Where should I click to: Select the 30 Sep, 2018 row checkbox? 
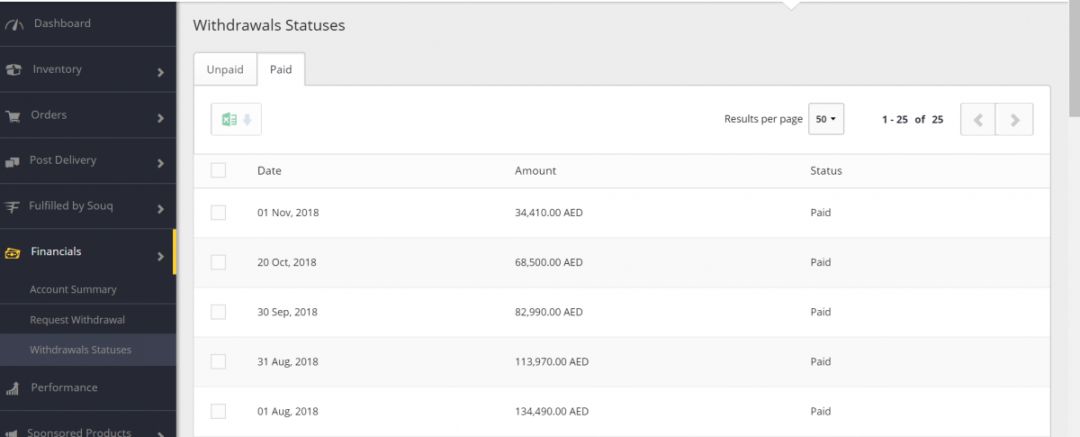click(x=218, y=312)
